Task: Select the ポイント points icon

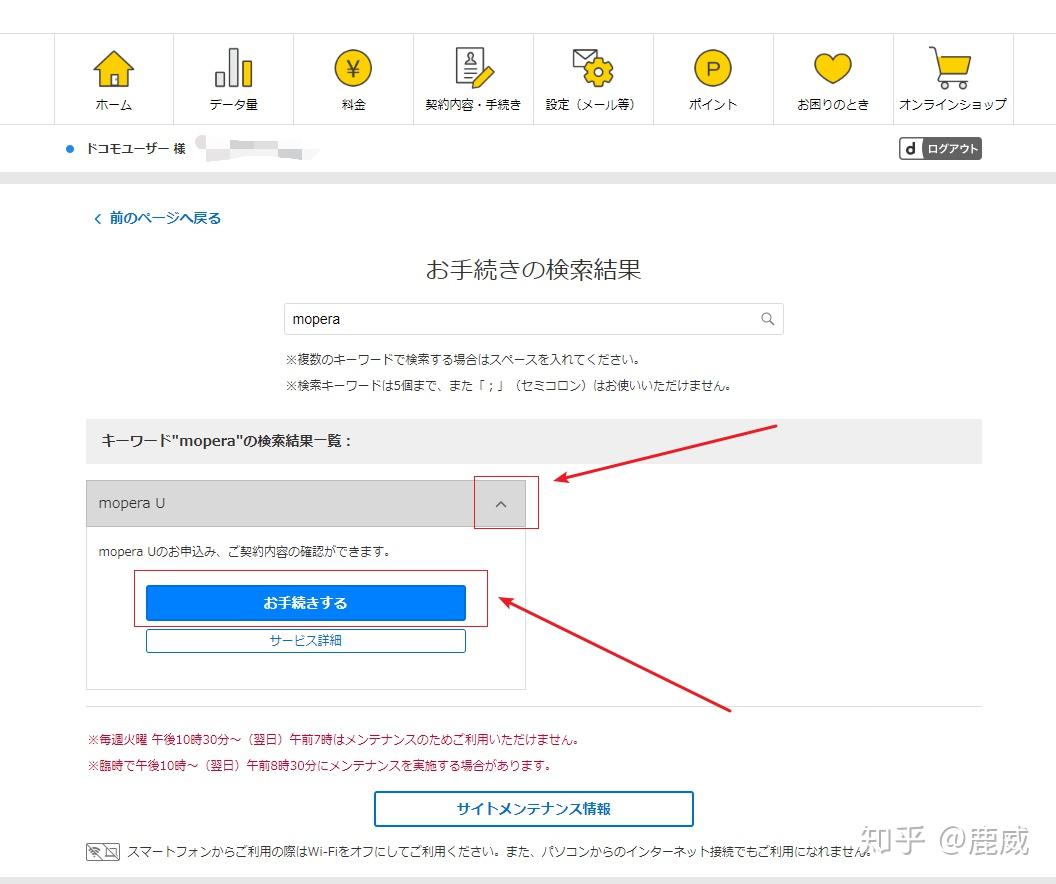Action: [713, 78]
